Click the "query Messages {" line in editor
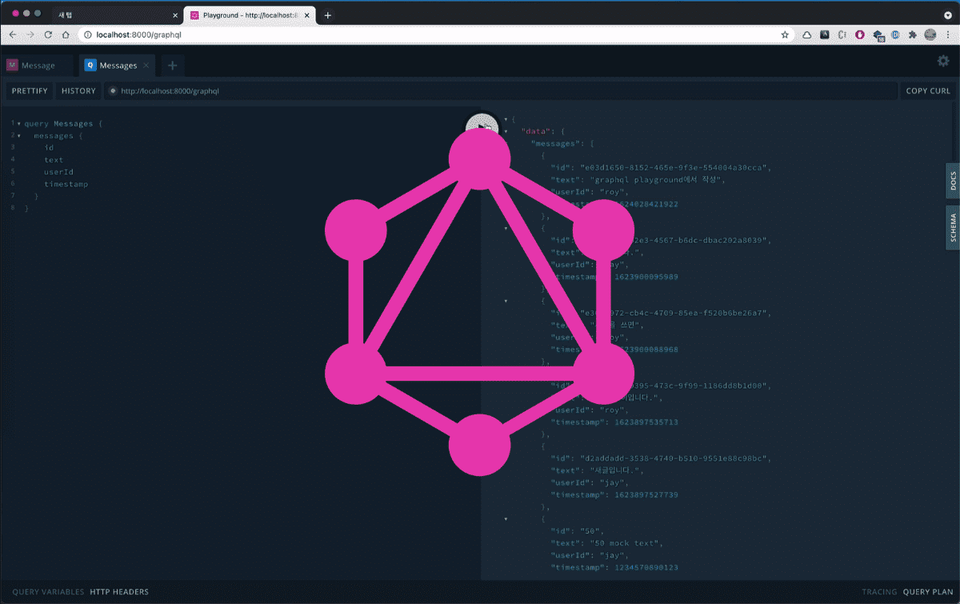 tap(63, 124)
